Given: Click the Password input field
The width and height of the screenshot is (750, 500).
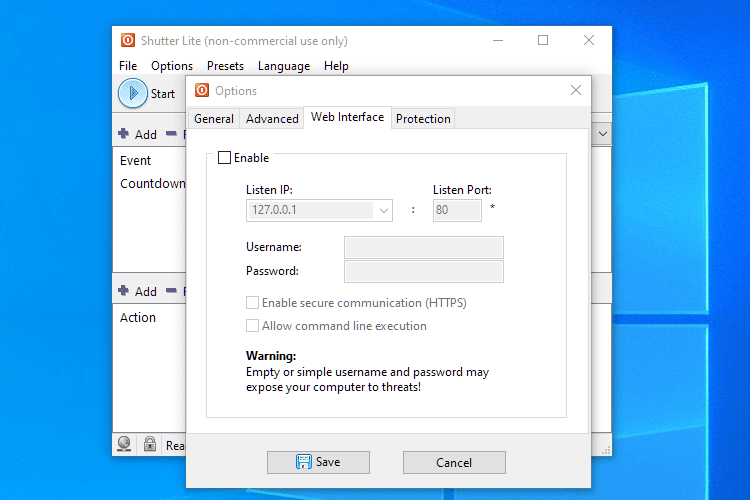Looking at the screenshot, I should (x=423, y=271).
